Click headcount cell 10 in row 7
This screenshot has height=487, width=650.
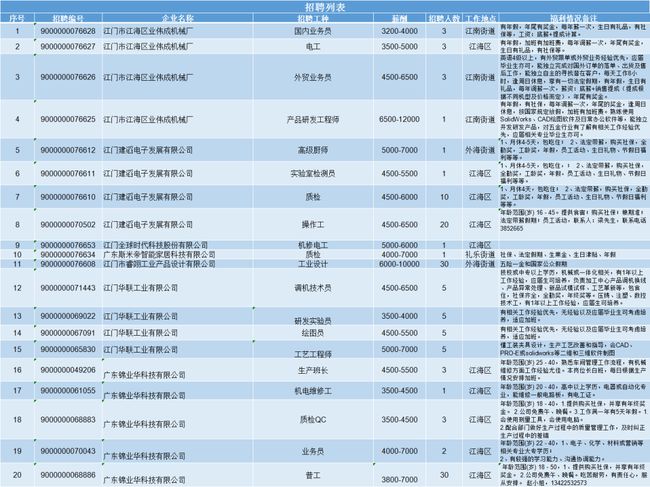(x=444, y=197)
